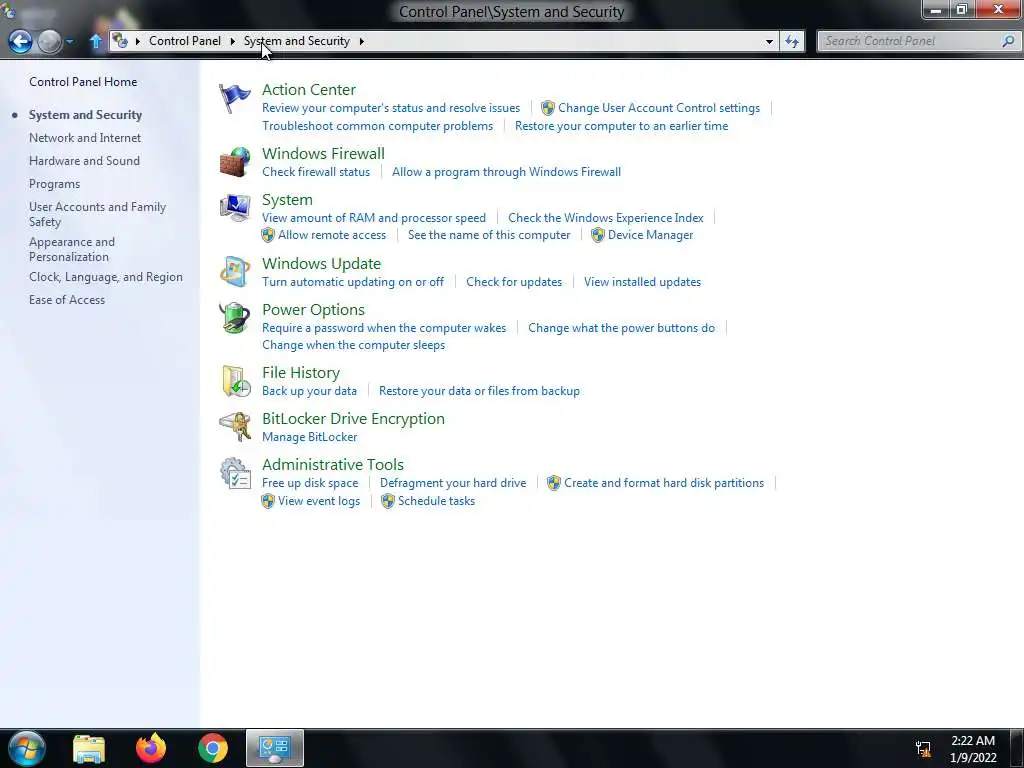The height and width of the screenshot is (768, 1024).
Task: Open the Administrative Tools gear icon
Action: (234, 473)
